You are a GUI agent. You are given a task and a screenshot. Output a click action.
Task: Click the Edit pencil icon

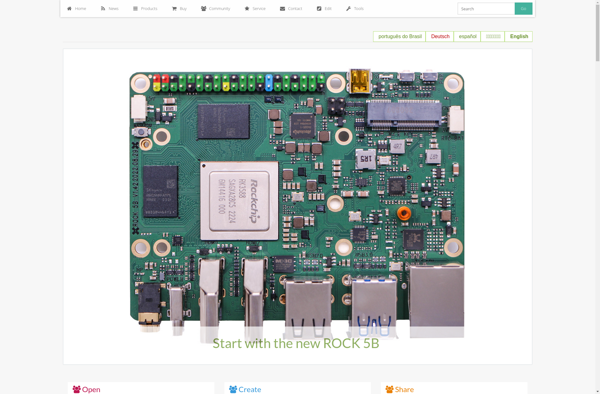click(x=319, y=8)
